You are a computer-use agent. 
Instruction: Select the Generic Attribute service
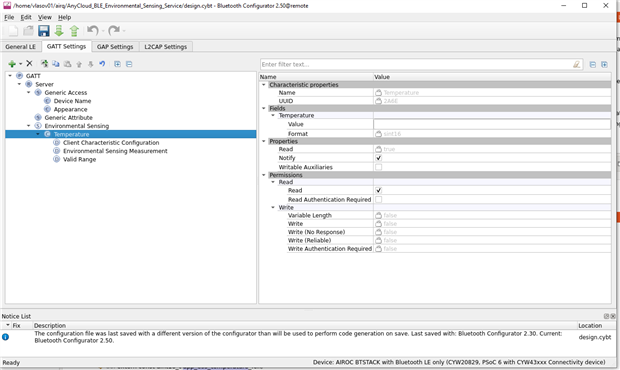tap(68, 117)
